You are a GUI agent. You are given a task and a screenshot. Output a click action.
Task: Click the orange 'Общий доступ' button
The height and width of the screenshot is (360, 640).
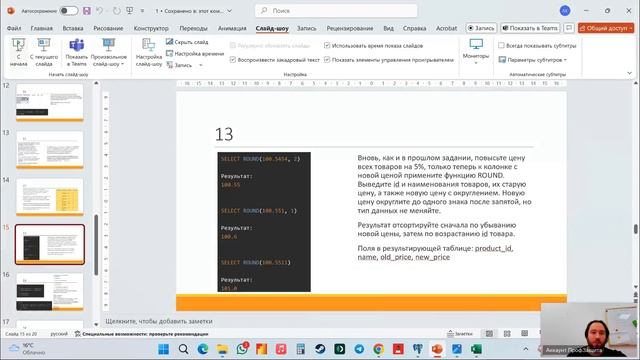click(x=606, y=28)
